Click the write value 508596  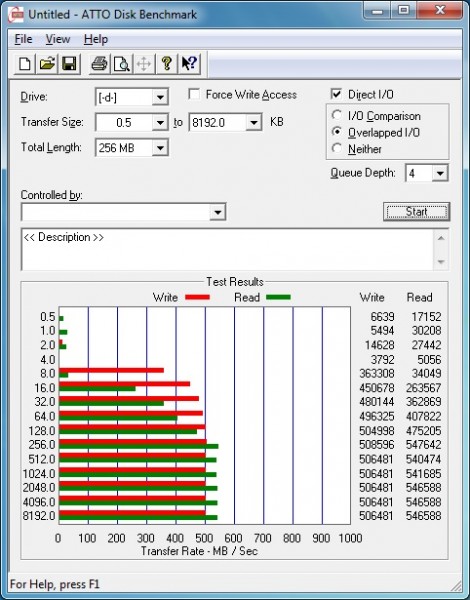pyautogui.click(x=377, y=445)
